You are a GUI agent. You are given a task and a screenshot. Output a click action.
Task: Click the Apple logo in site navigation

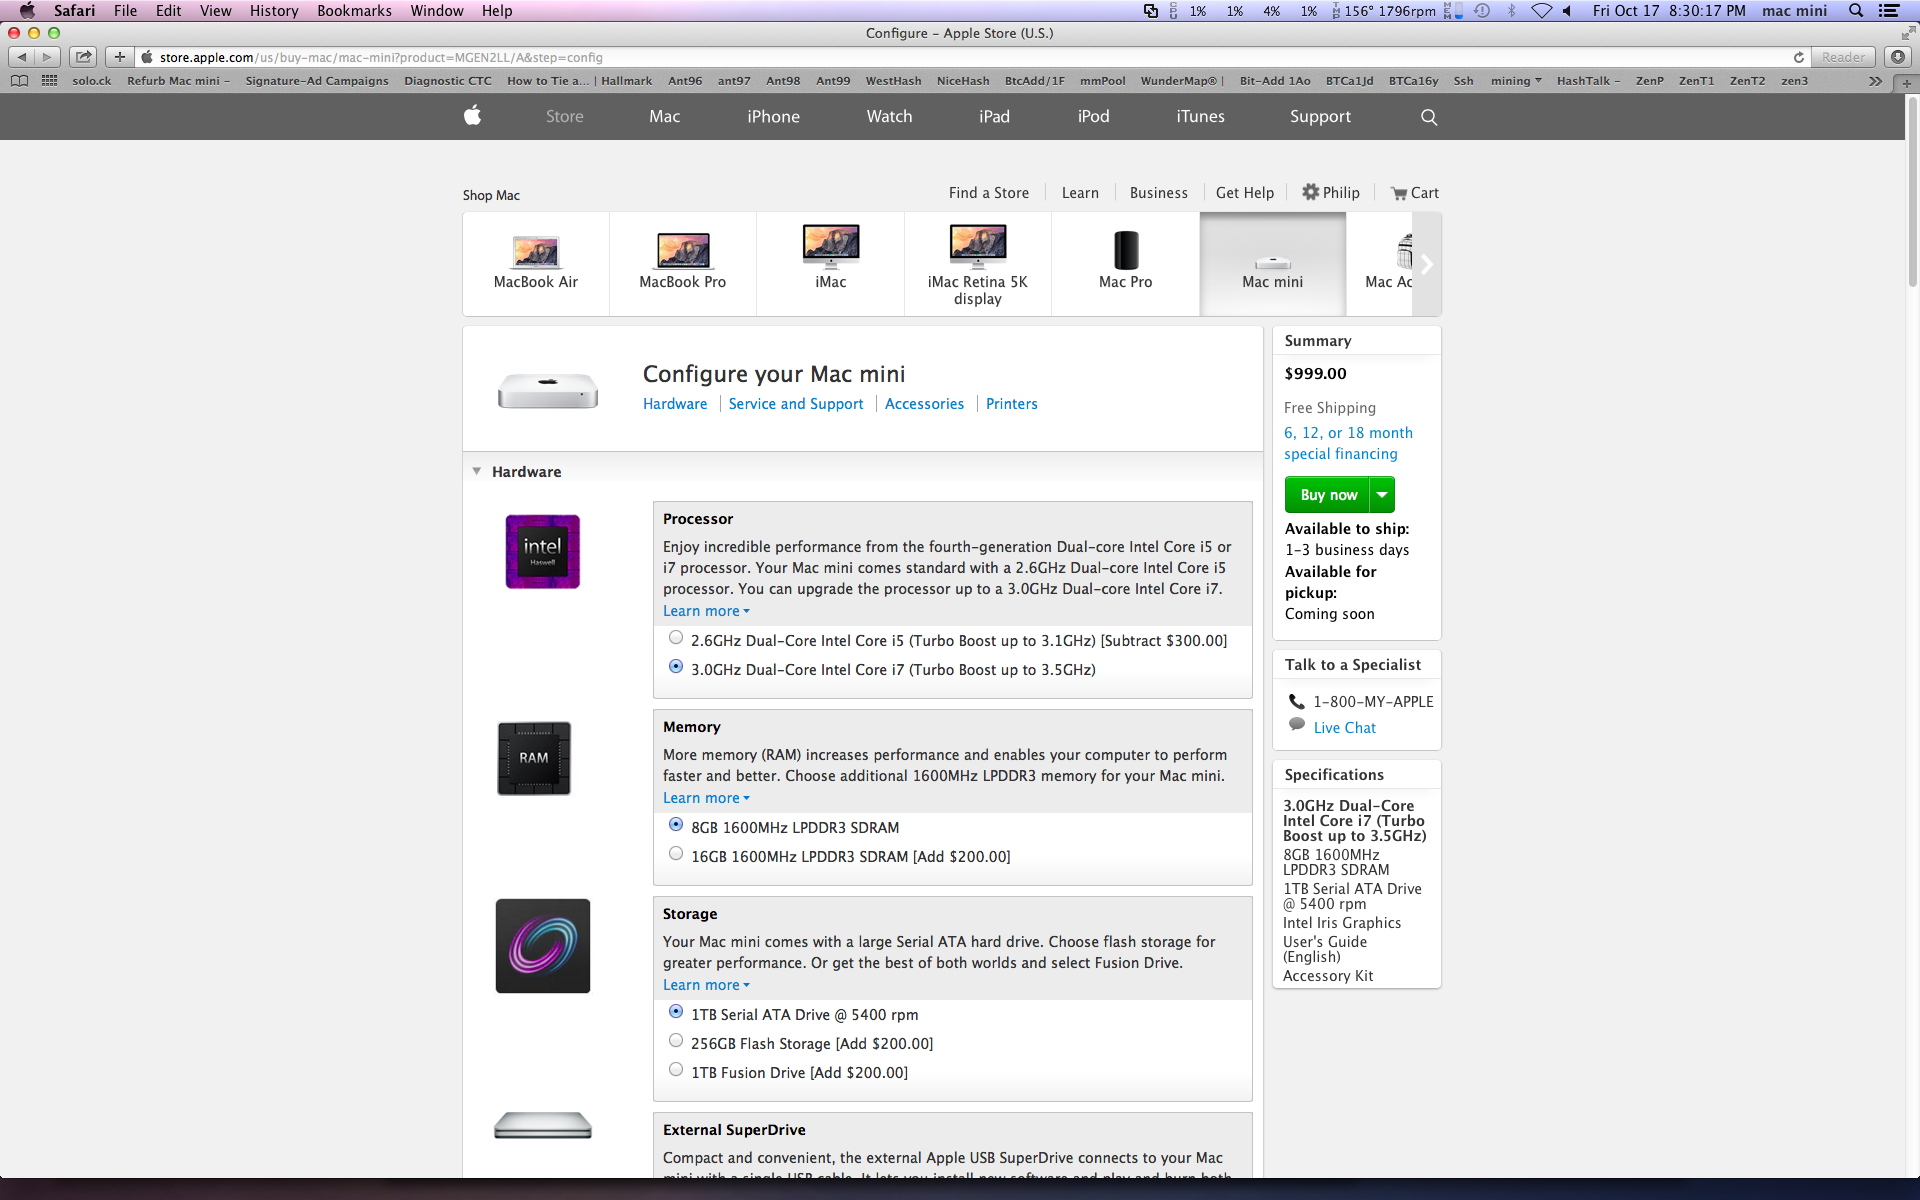473,116
